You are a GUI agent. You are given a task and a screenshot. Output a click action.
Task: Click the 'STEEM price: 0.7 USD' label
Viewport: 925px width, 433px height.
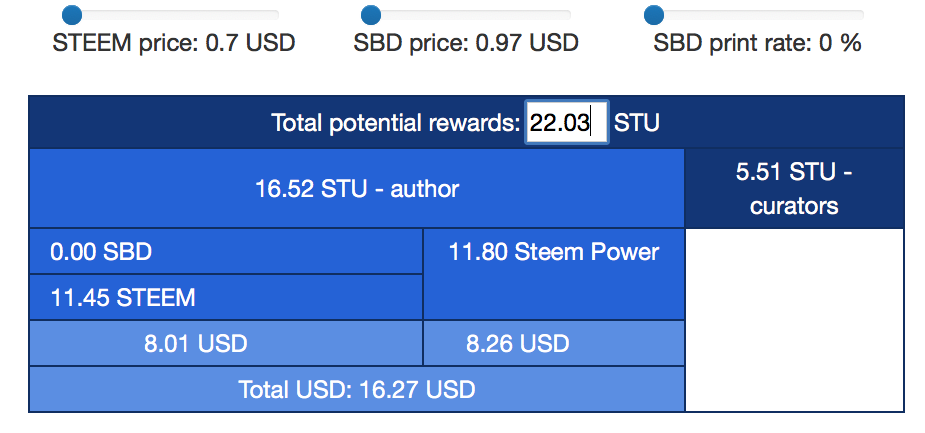click(x=174, y=44)
